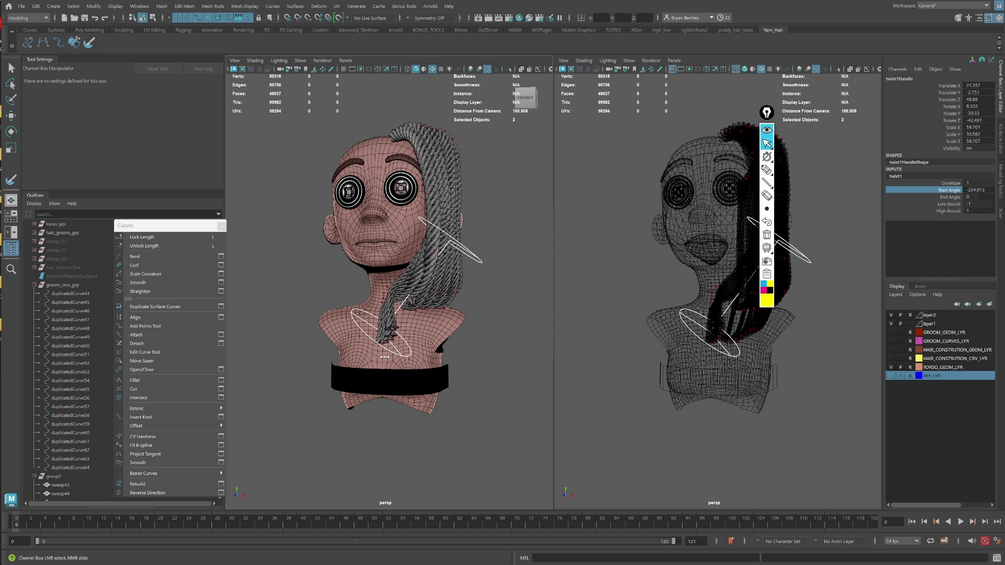
Task: Click the Start Angle value field
Action: (x=979, y=190)
